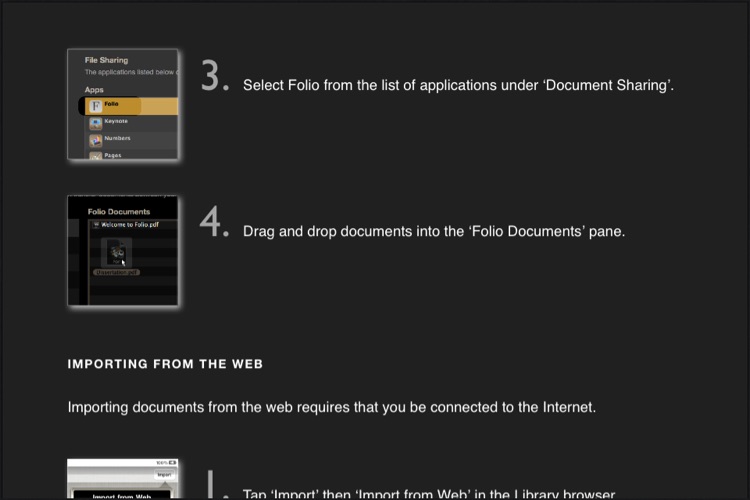Click the 'Folio Documents' heading
750x500 pixels.
click(119, 211)
